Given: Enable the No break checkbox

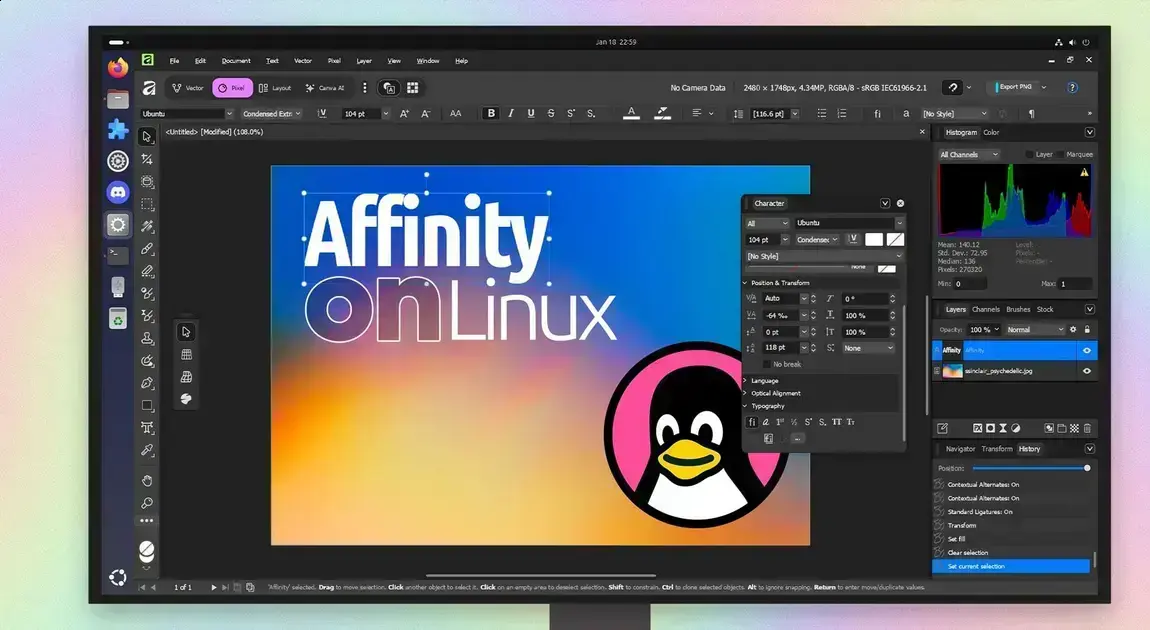Looking at the screenshot, I should coord(767,365).
